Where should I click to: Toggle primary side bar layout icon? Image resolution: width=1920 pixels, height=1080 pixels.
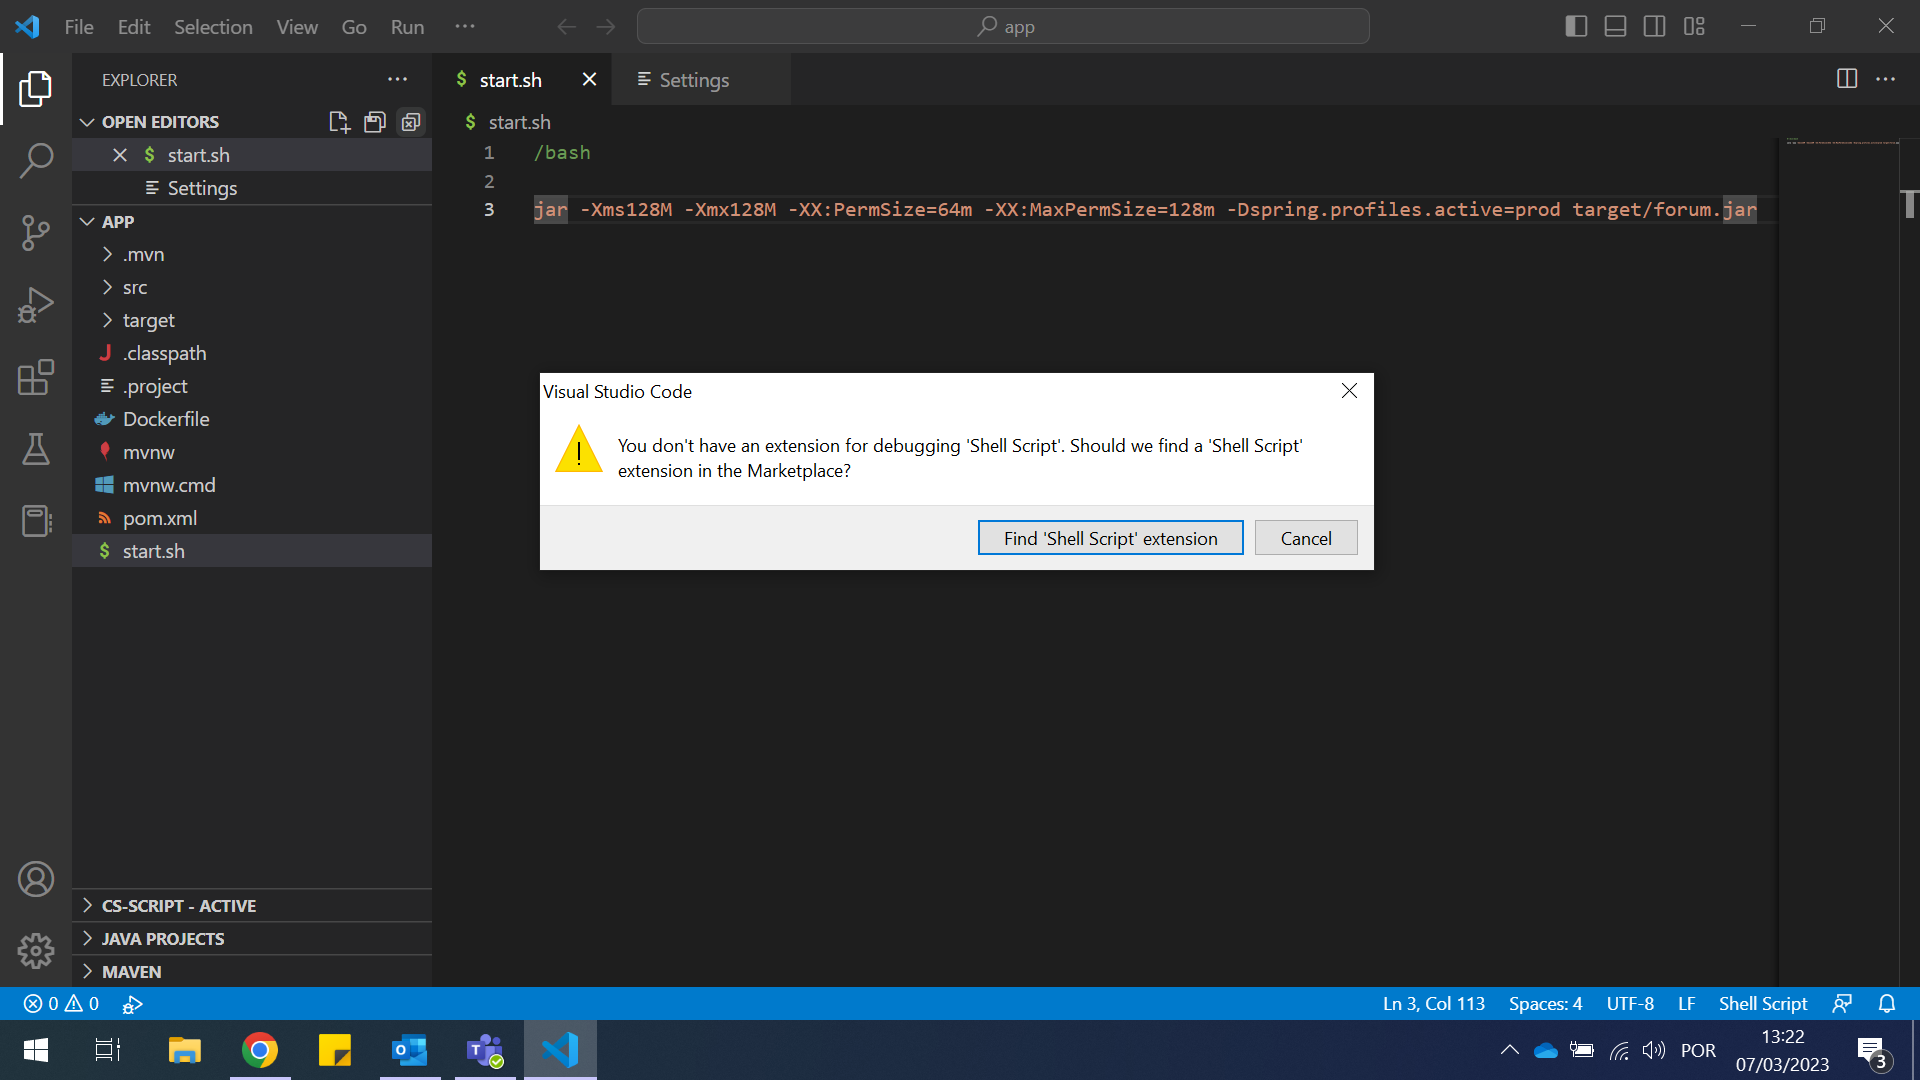pos(1576,26)
